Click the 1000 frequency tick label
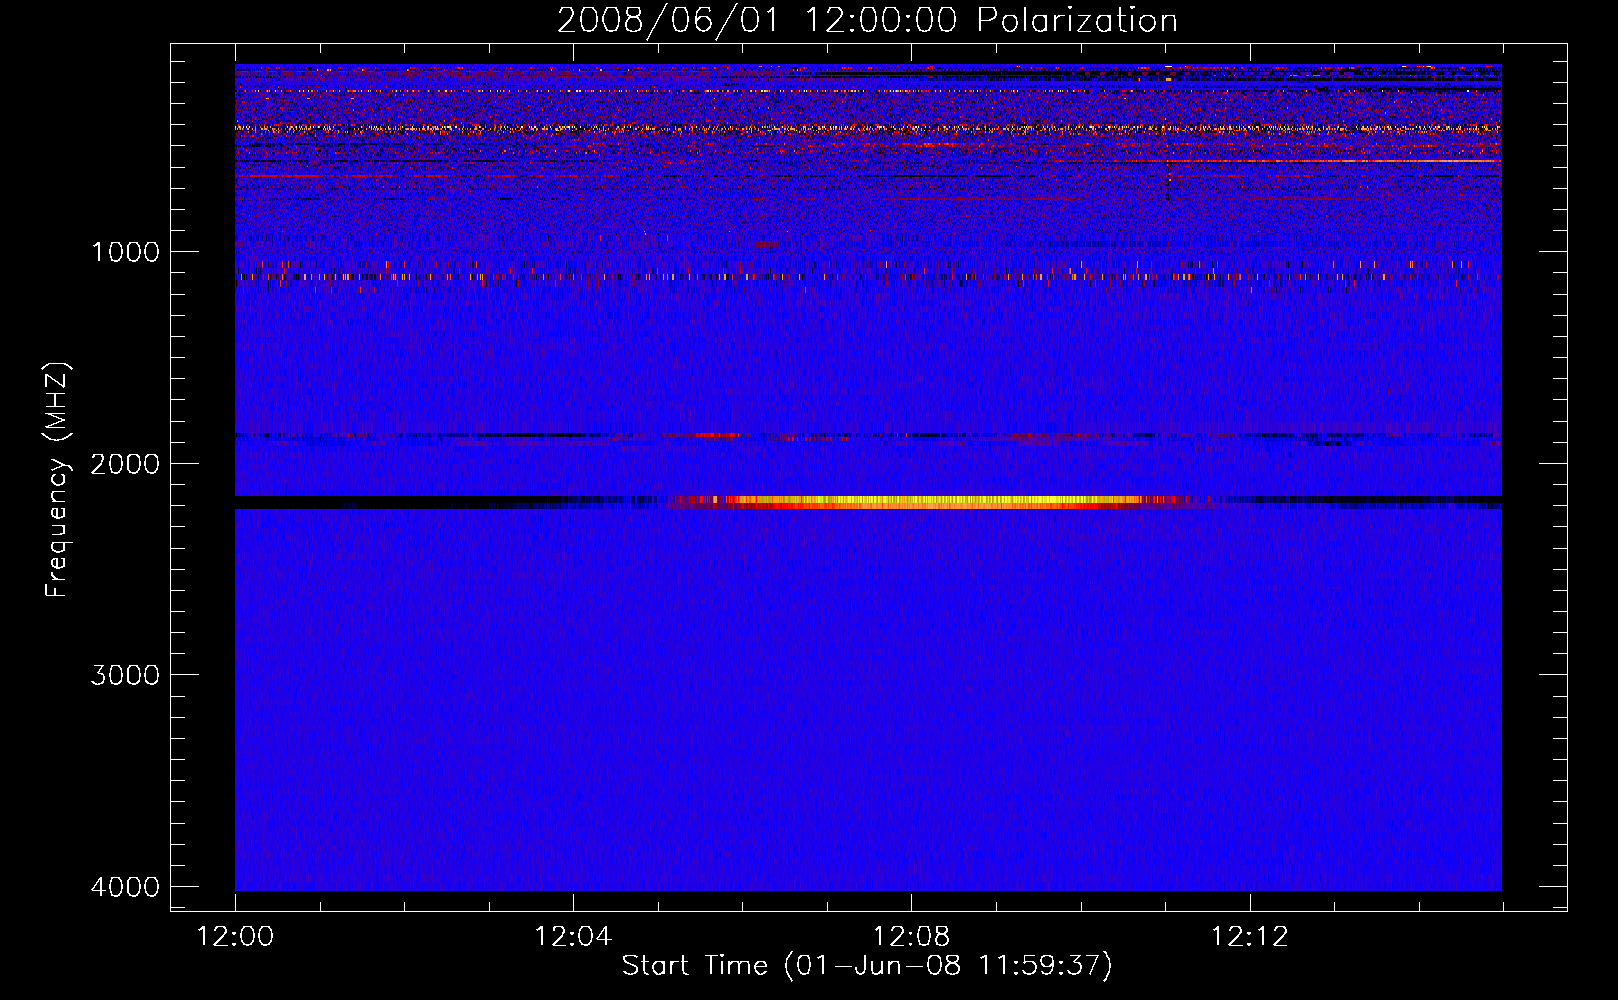 (x=125, y=252)
